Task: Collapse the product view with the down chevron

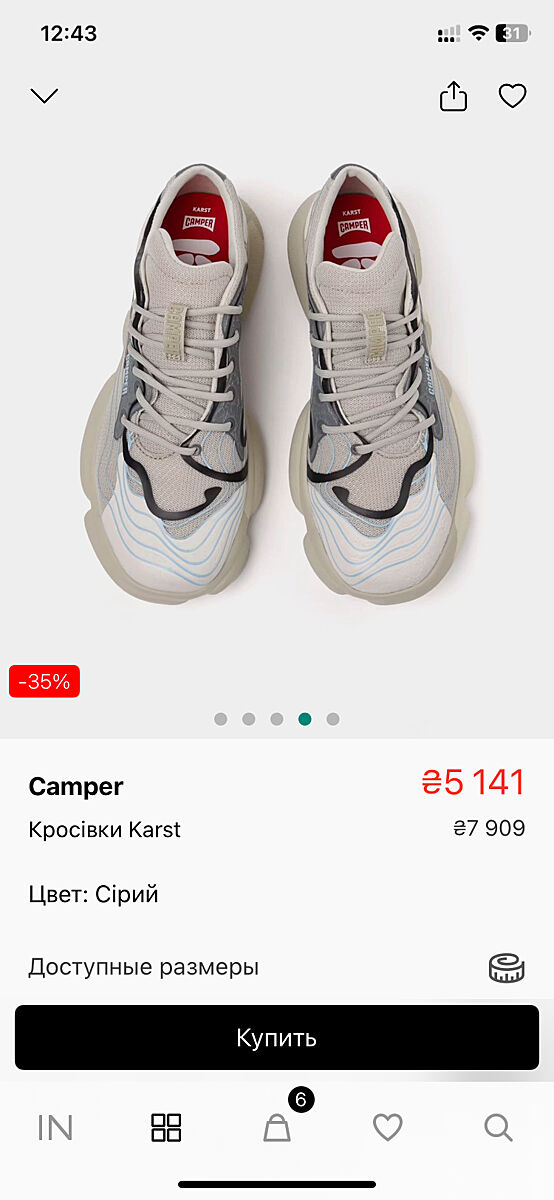Action: [44, 96]
